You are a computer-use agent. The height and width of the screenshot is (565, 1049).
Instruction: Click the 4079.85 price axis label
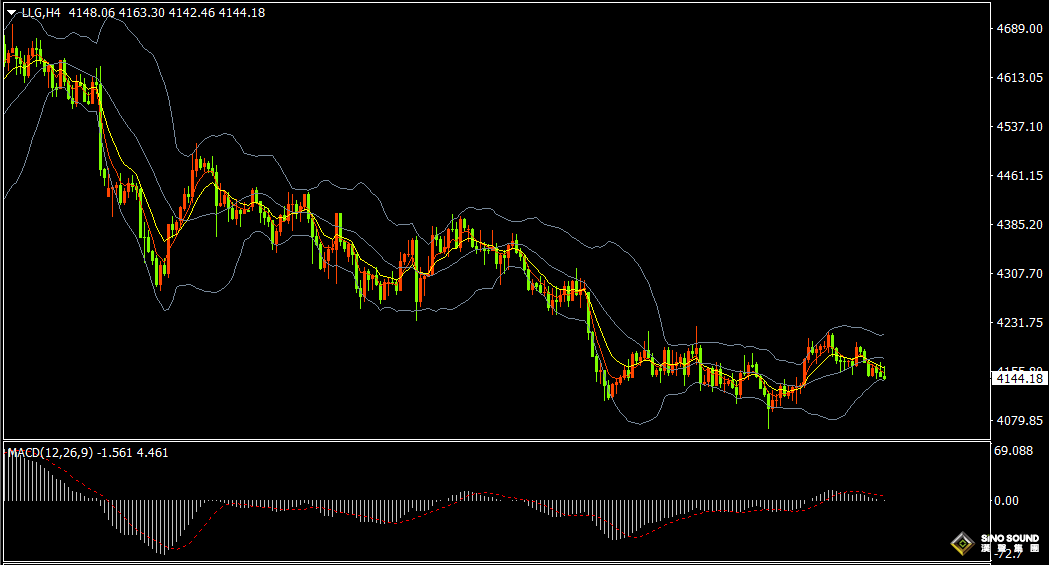click(x=1020, y=421)
